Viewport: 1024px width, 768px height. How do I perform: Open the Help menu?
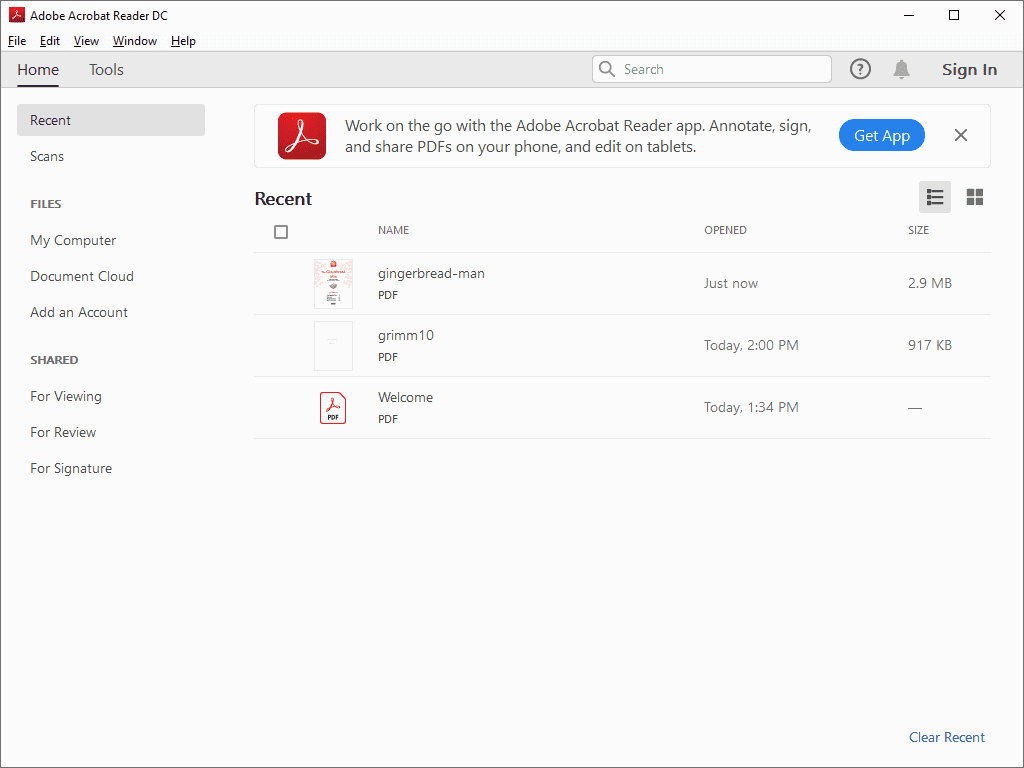pyautogui.click(x=184, y=40)
